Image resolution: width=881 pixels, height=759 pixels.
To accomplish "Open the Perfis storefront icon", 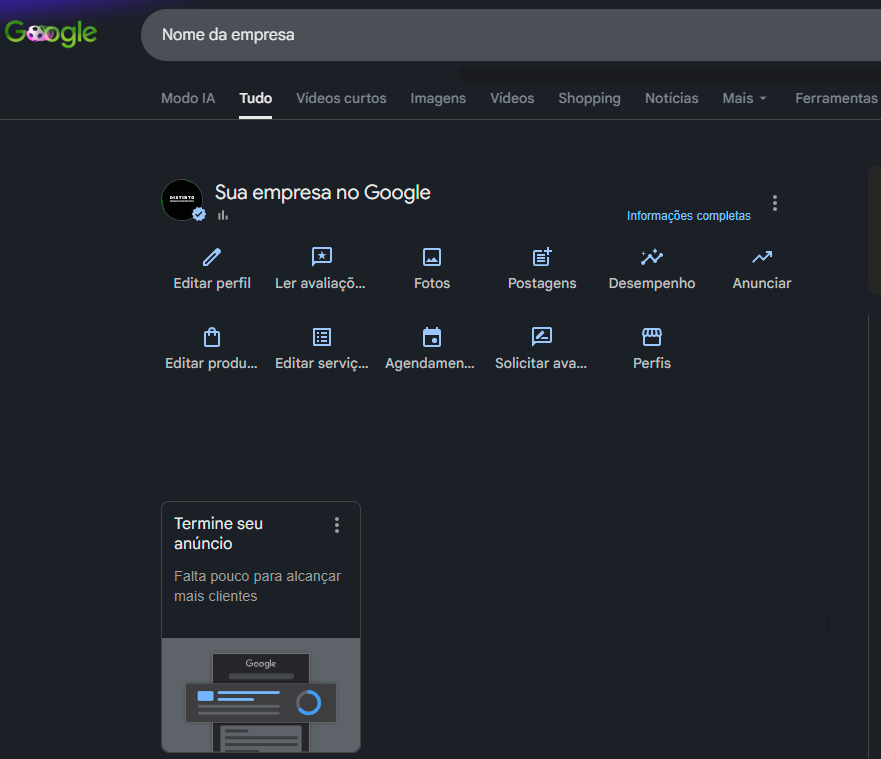I will pyautogui.click(x=652, y=337).
